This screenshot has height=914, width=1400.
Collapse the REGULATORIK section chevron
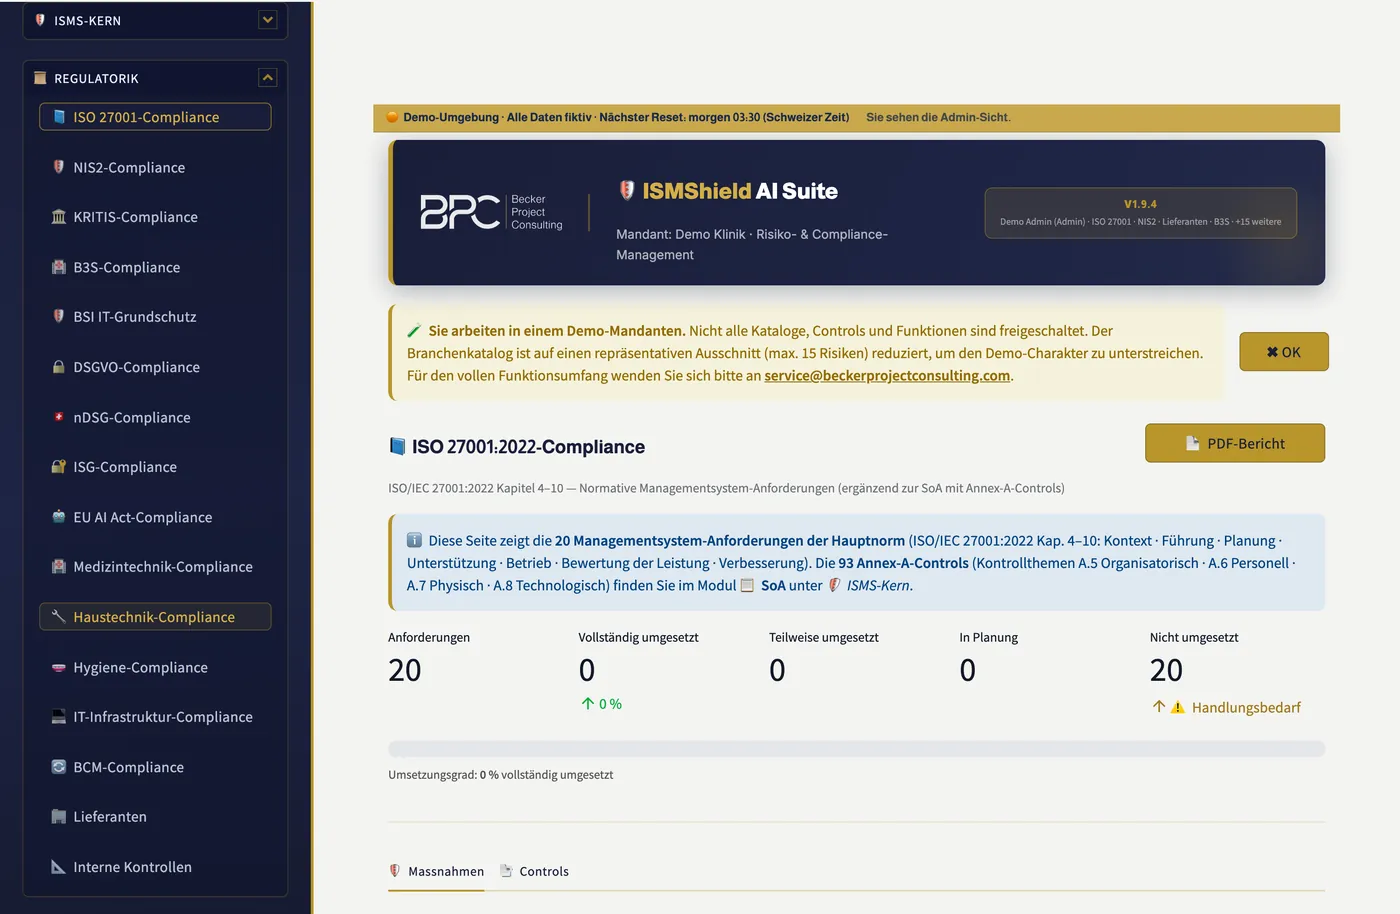(268, 78)
